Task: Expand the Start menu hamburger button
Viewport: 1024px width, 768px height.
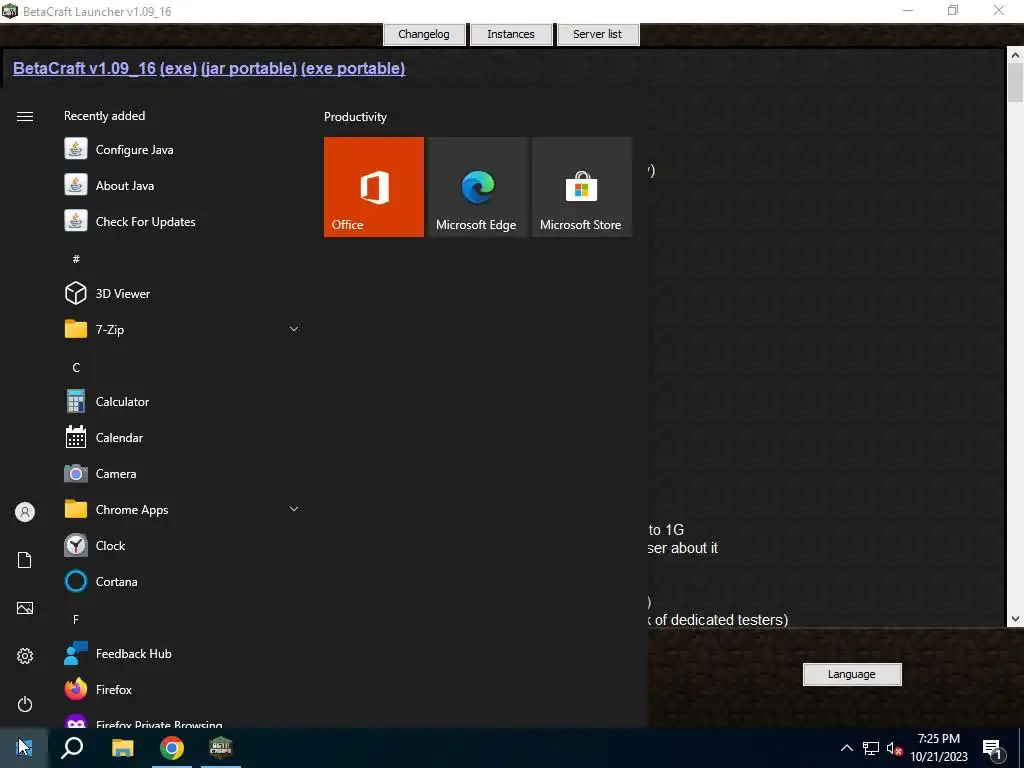Action: [25, 116]
